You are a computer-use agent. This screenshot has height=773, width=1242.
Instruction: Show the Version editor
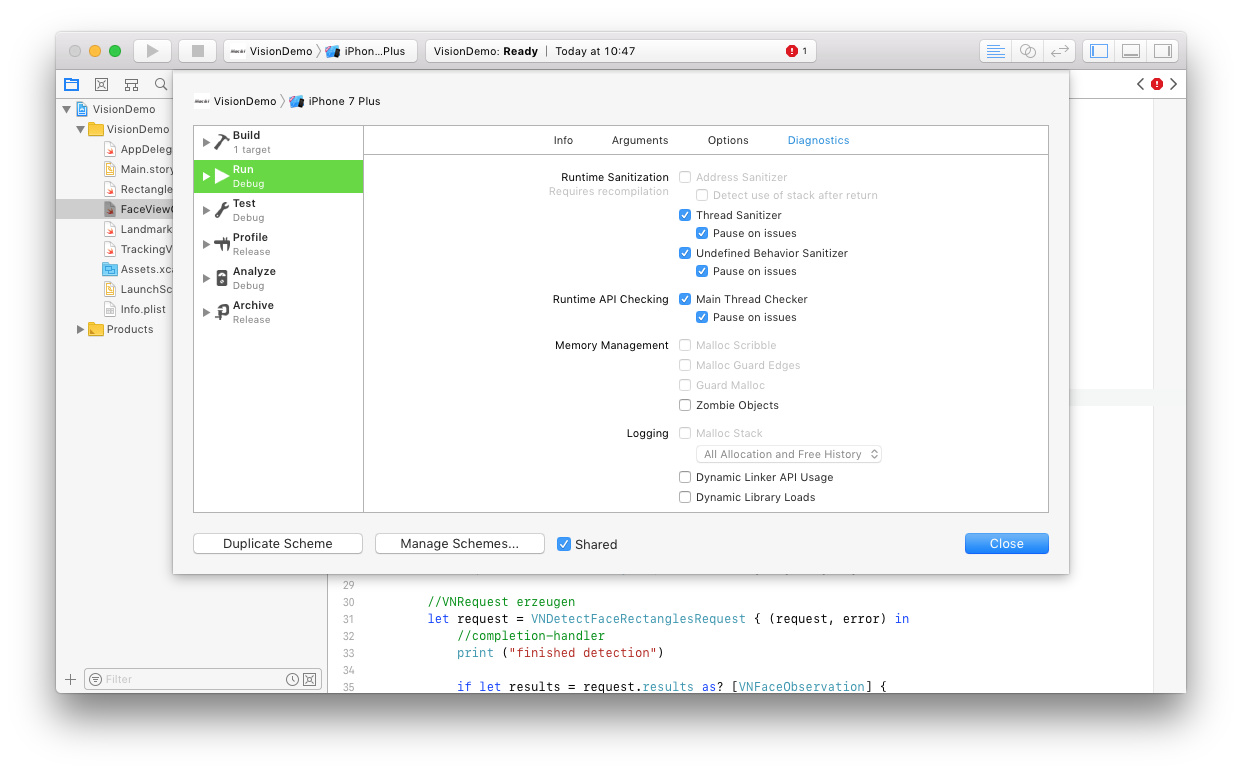pyautogui.click(x=1059, y=51)
